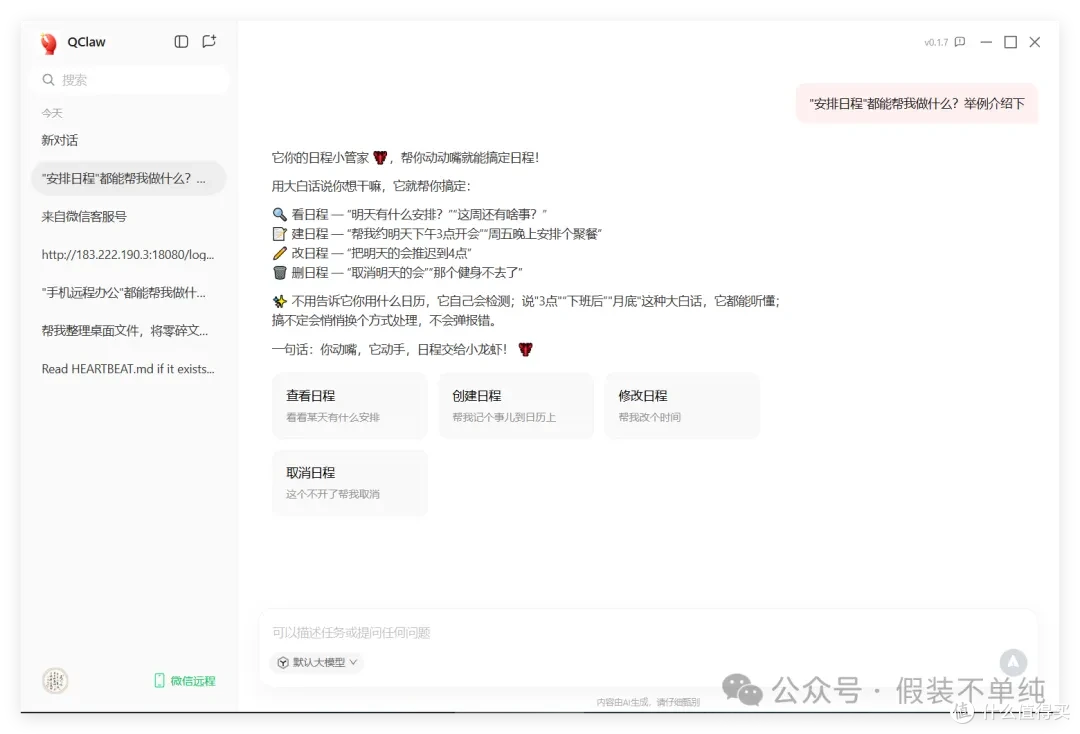
Task: Open the http://183.222.190.3:18080 conversation
Action: pyautogui.click(x=129, y=255)
